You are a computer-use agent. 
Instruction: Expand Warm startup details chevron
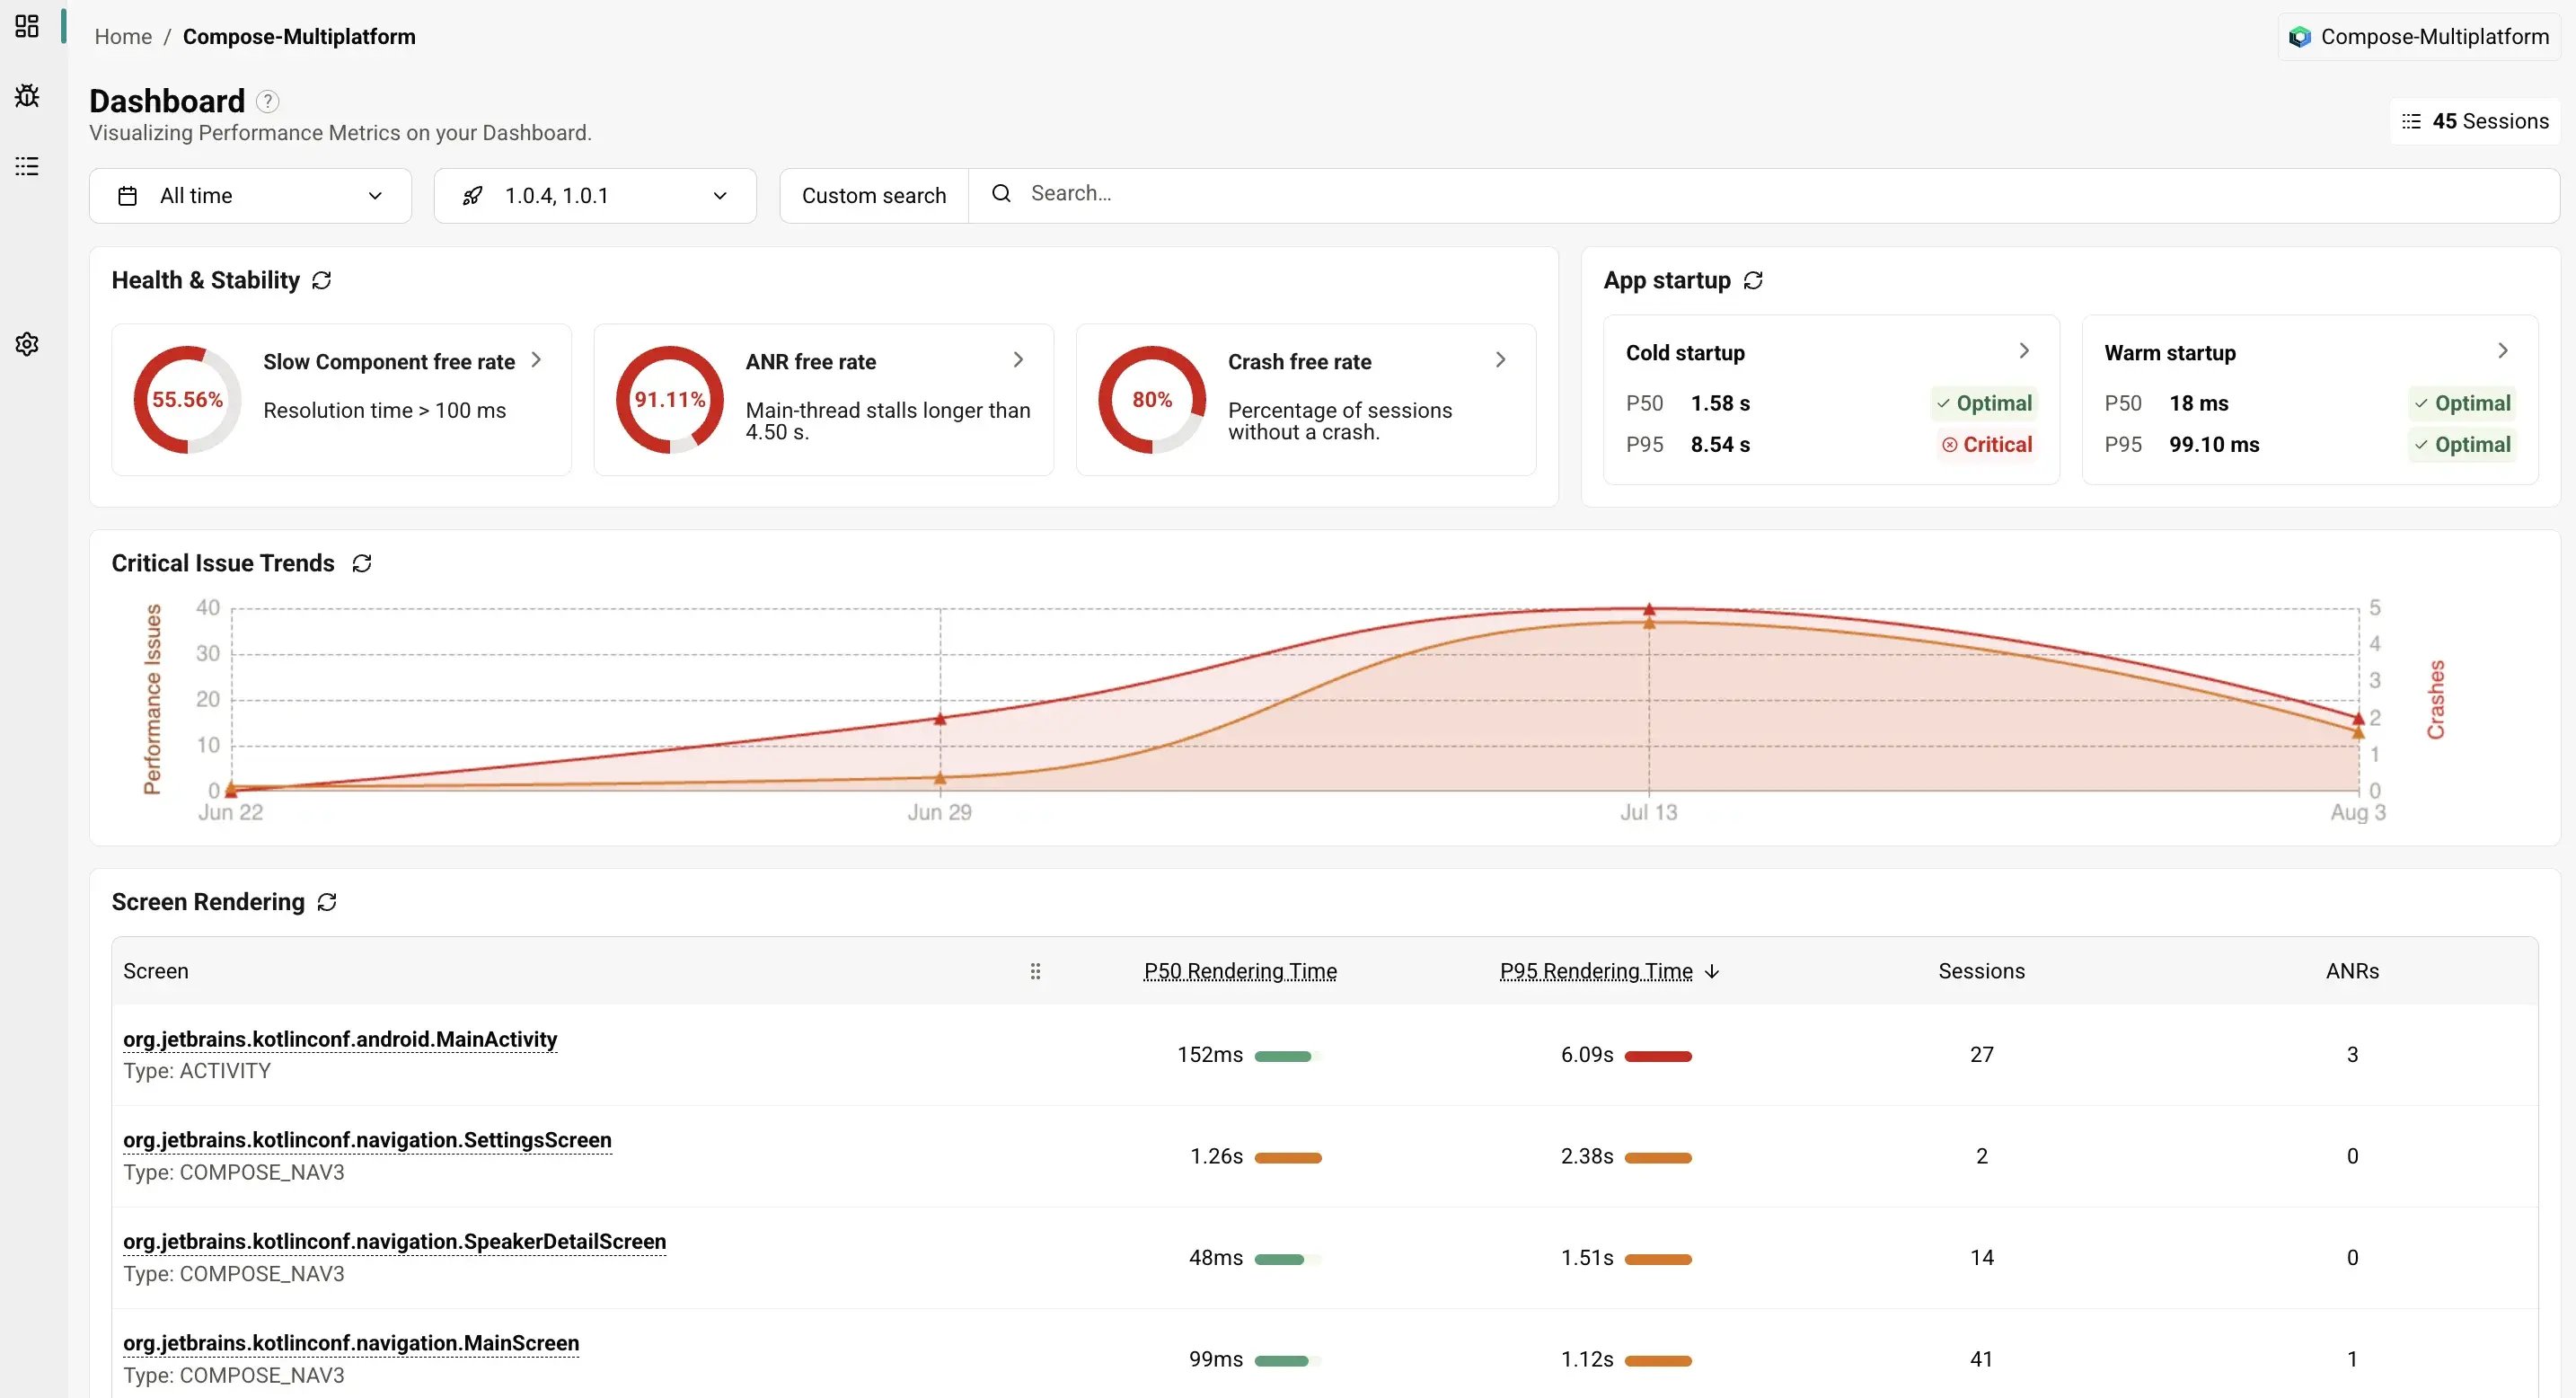[2503, 350]
